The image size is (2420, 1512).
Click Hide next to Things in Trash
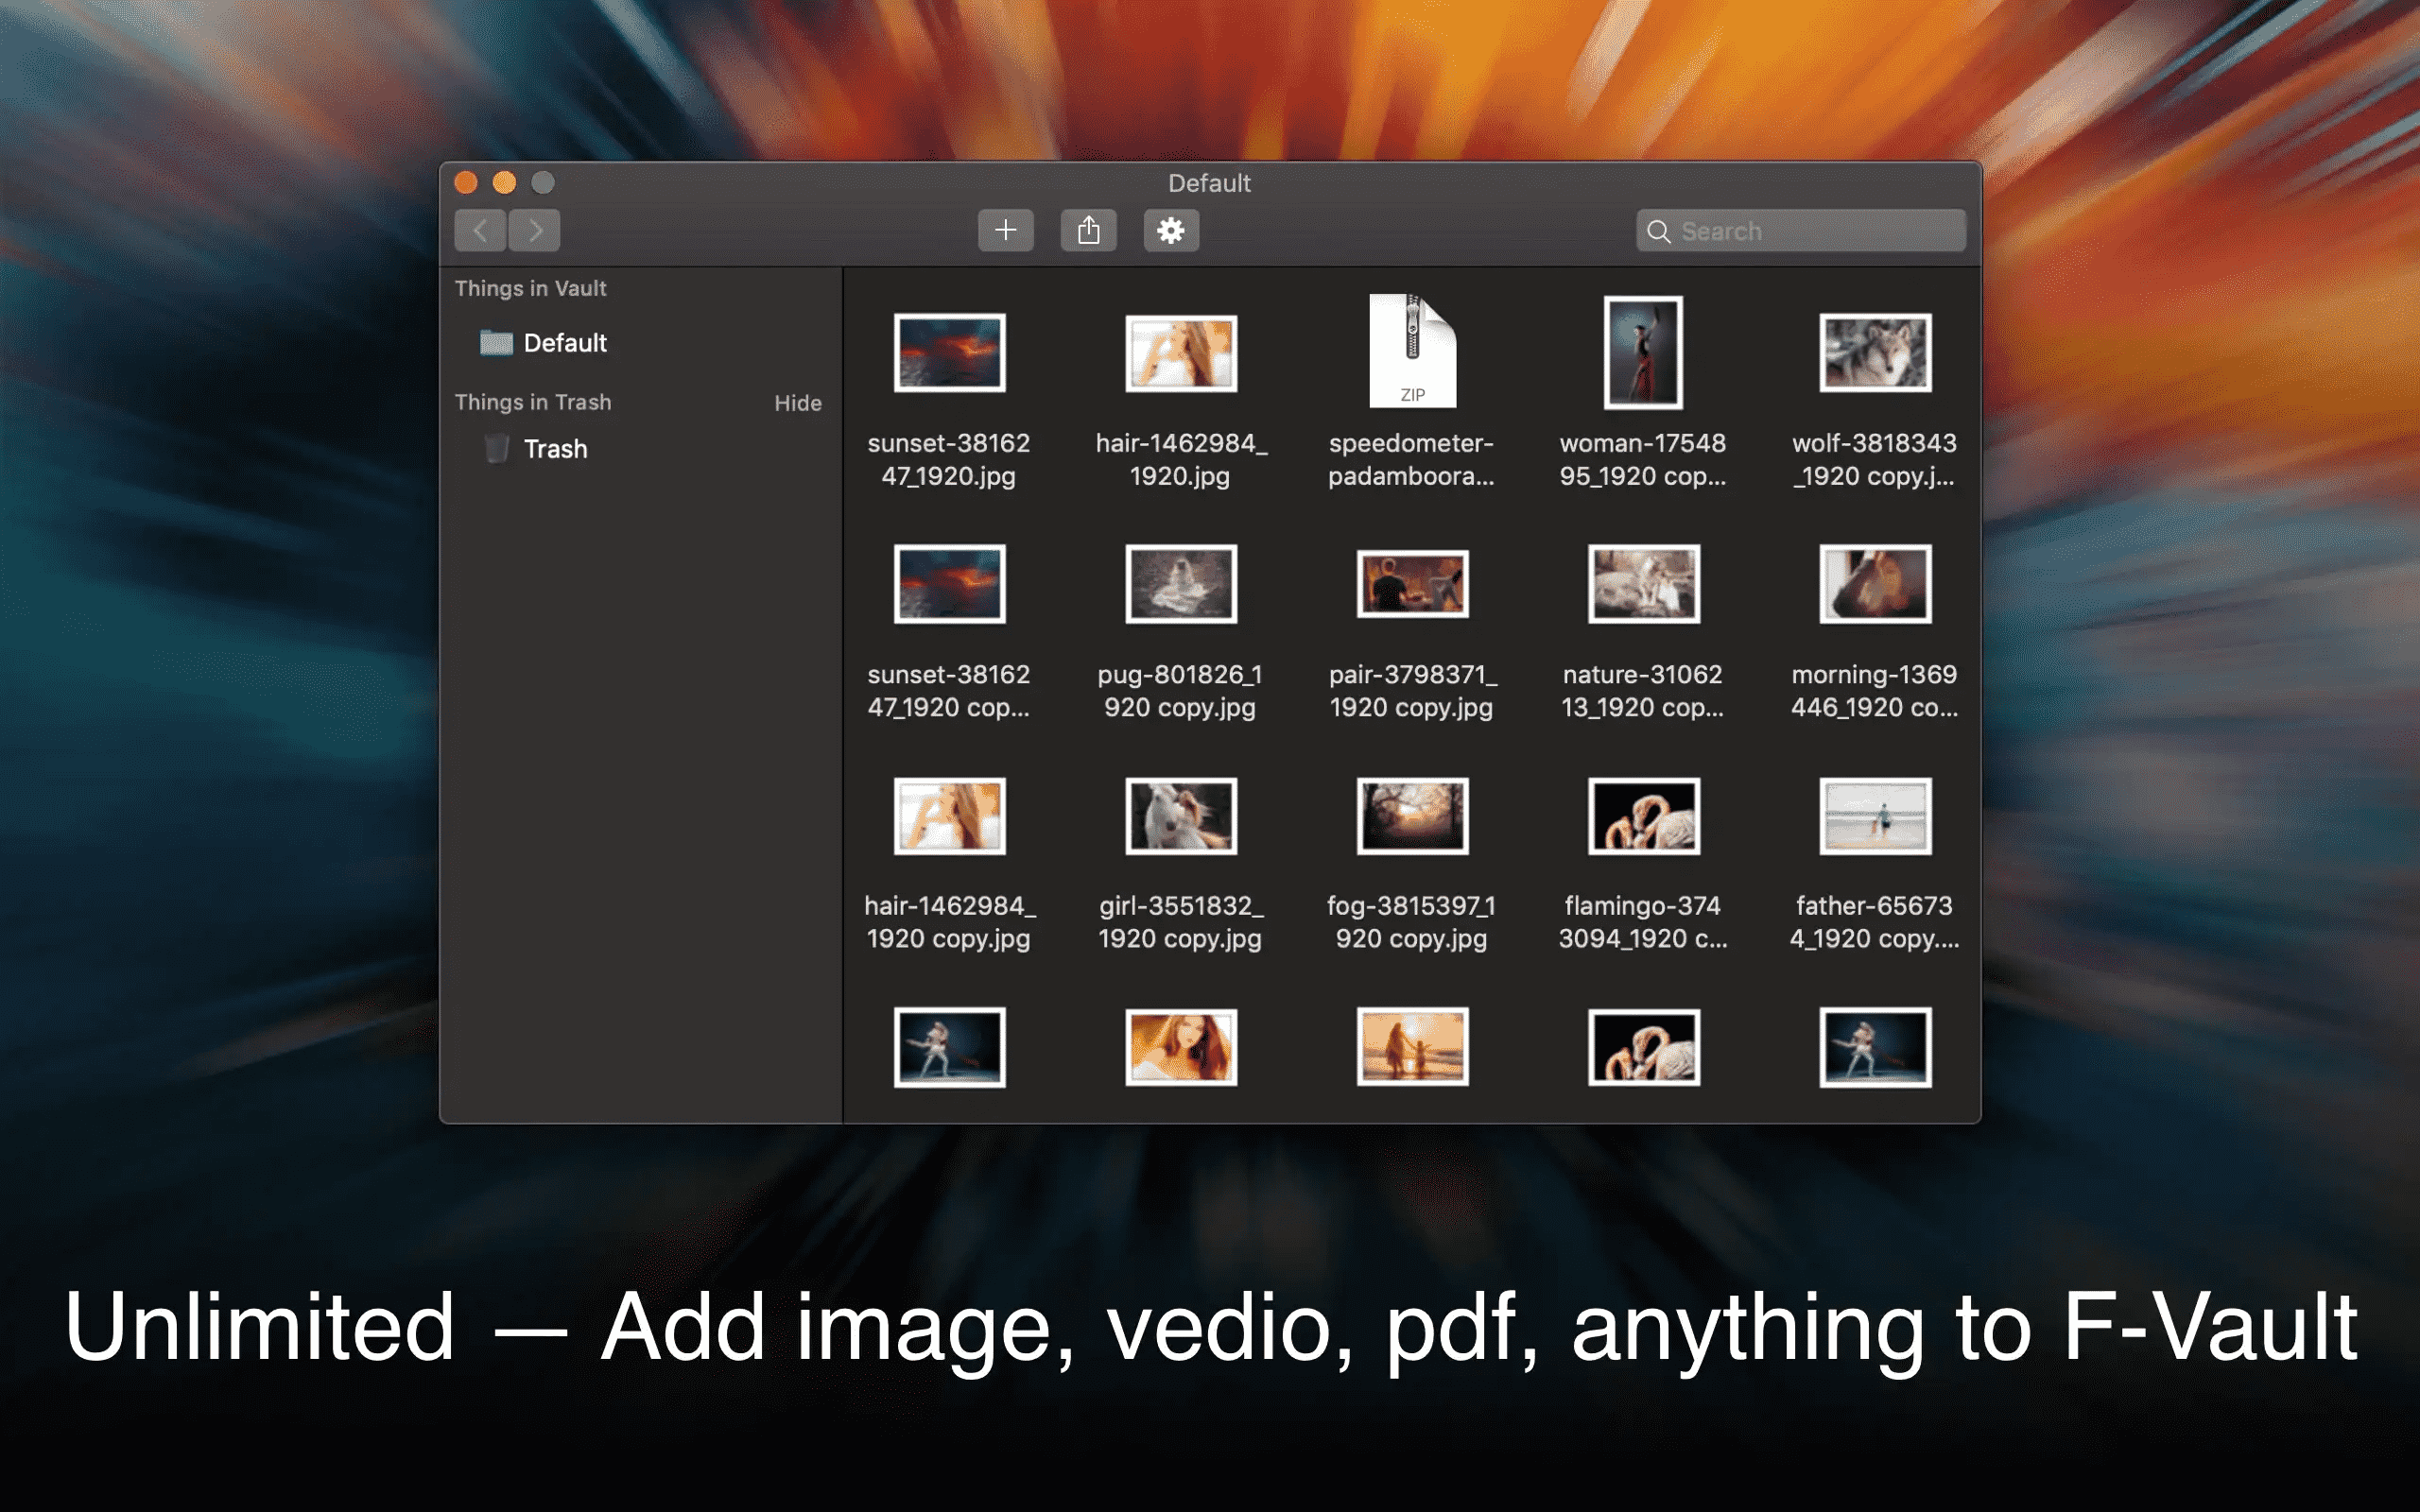798,403
